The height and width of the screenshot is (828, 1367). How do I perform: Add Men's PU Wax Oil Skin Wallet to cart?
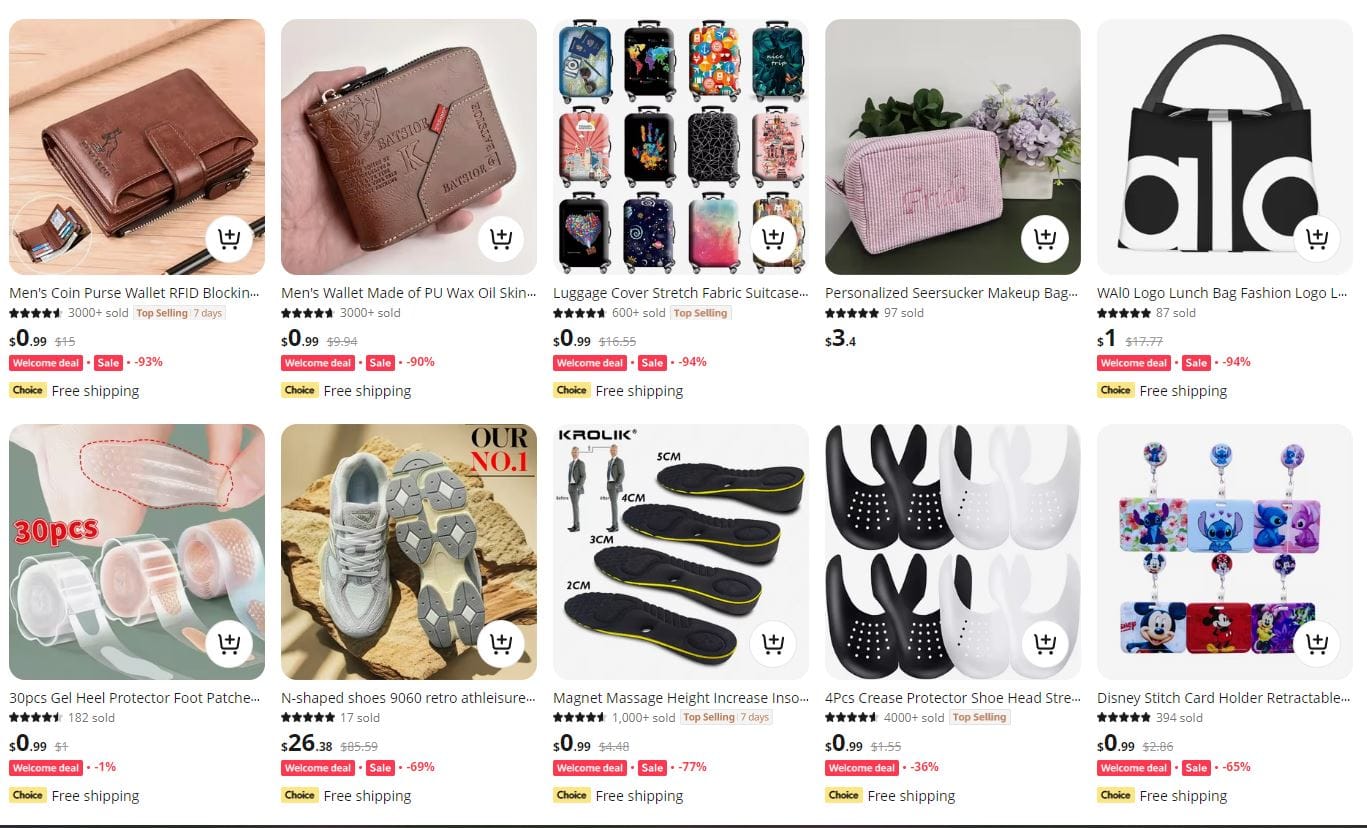(x=501, y=238)
